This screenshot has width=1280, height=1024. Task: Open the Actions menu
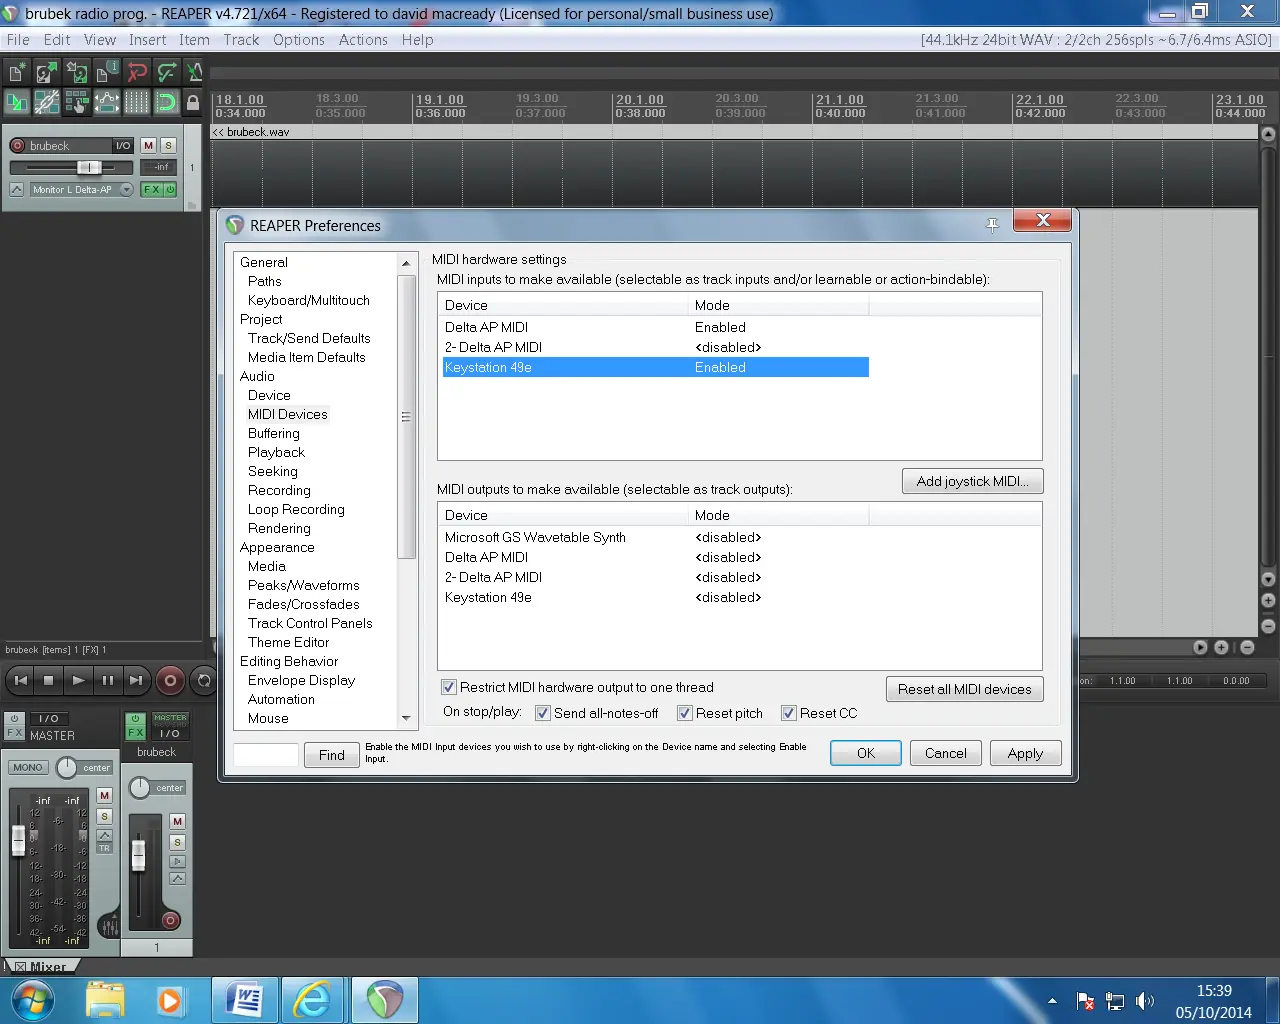pyautogui.click(x=363, y=40)
